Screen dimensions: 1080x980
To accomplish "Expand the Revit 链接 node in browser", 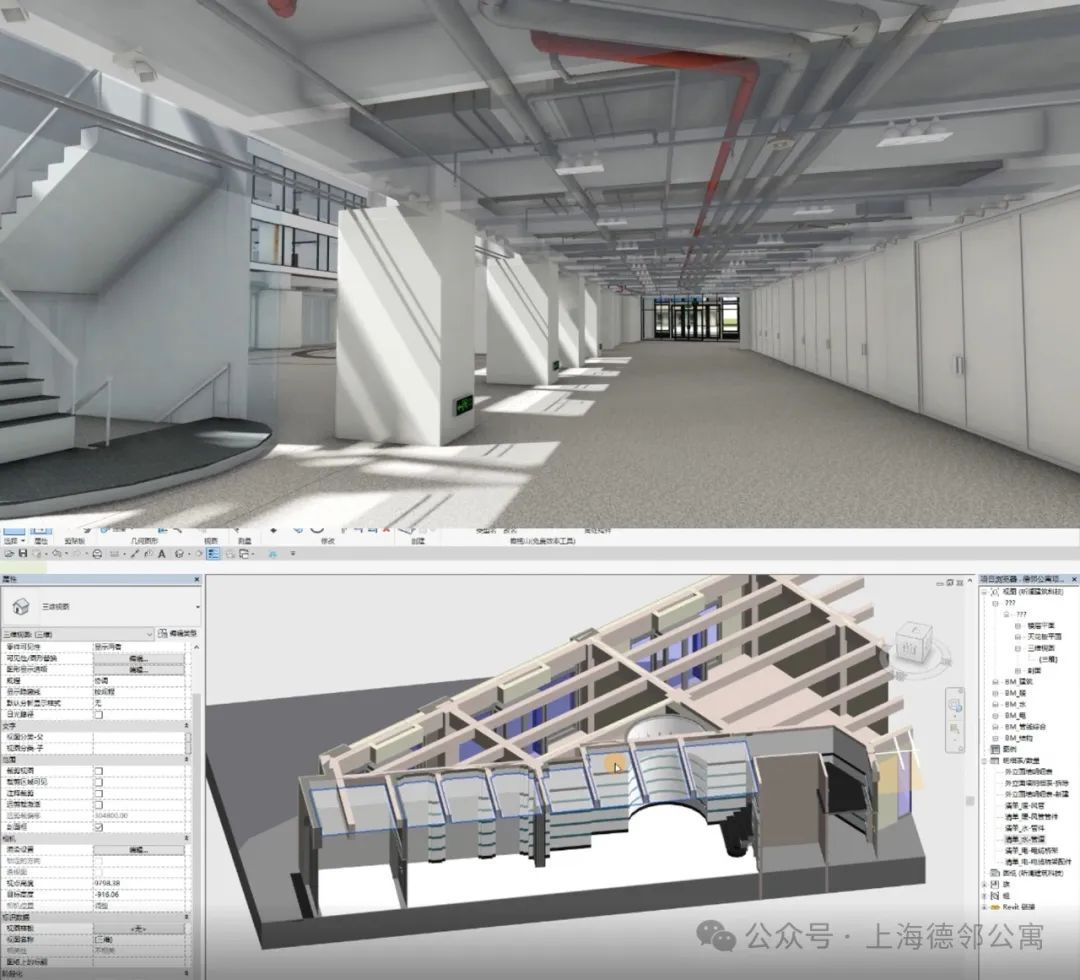I will [985, 907].
